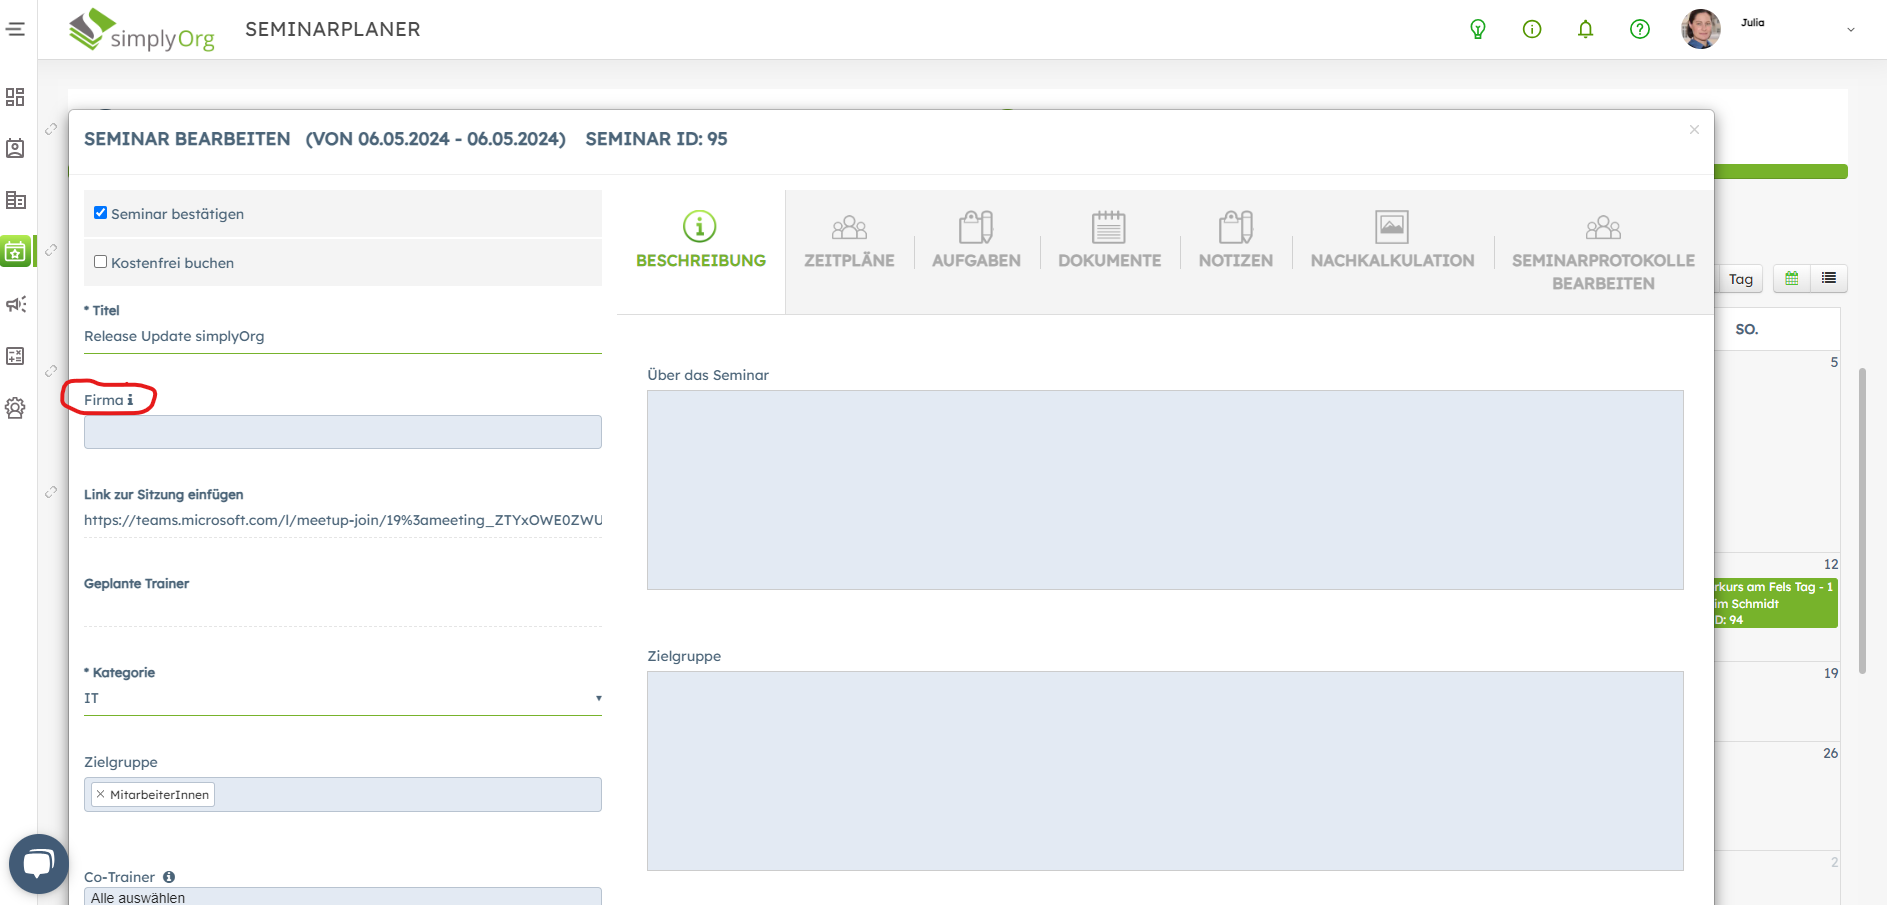Remove MitarbeiterInnen tag from Zielgruppe
Screen dimensions: 1887x905
(x=100, y=794)
